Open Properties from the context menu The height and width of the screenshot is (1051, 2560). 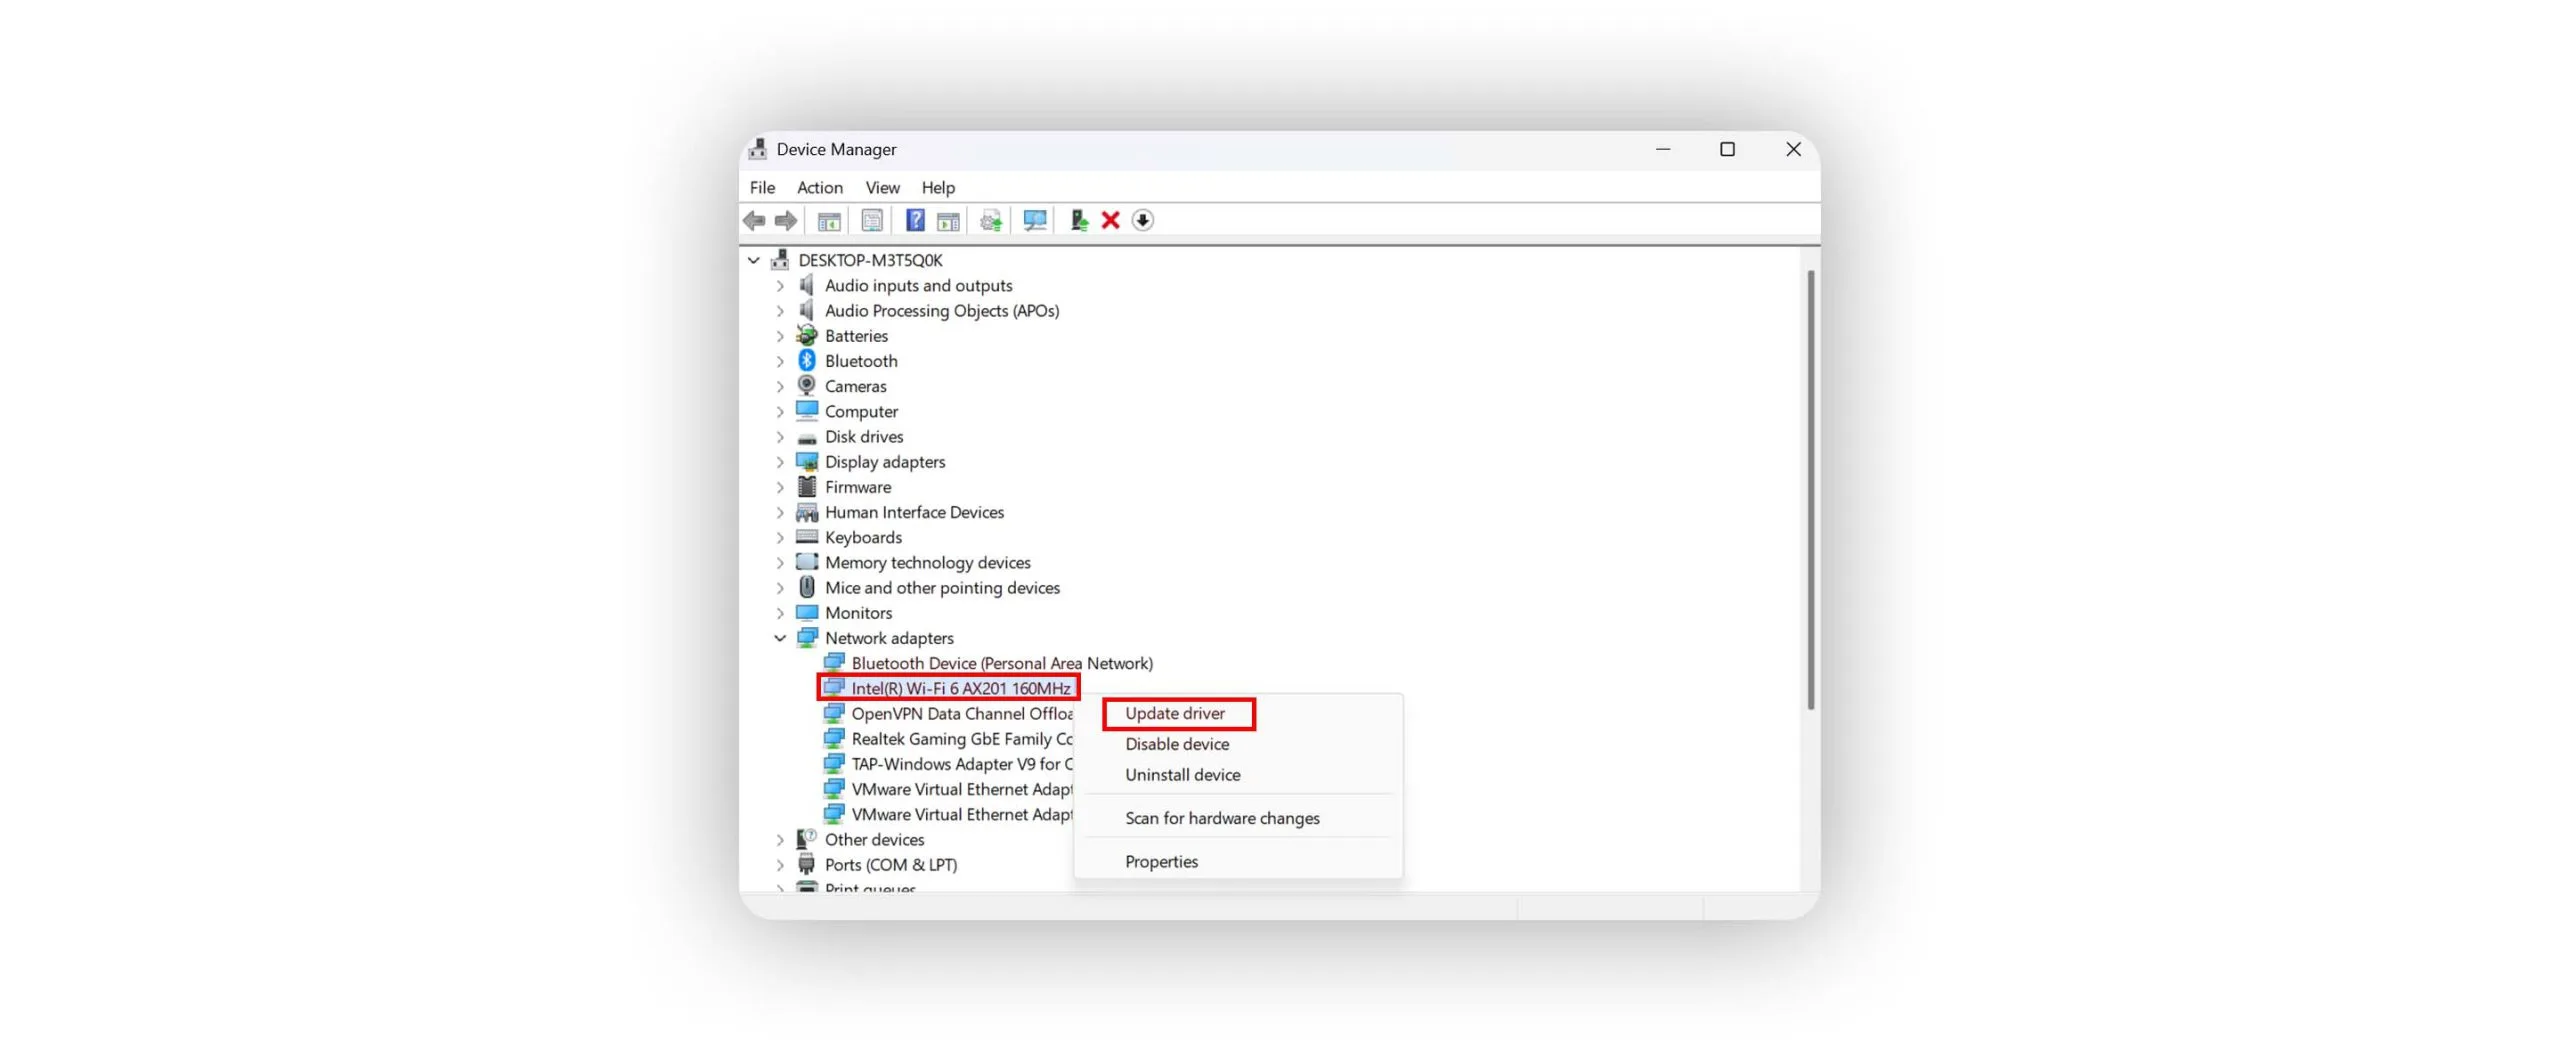(1161, 861)
